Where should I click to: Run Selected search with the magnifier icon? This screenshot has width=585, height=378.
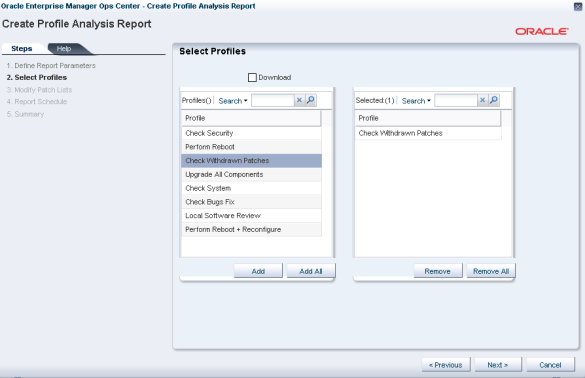tap(494, 100)
